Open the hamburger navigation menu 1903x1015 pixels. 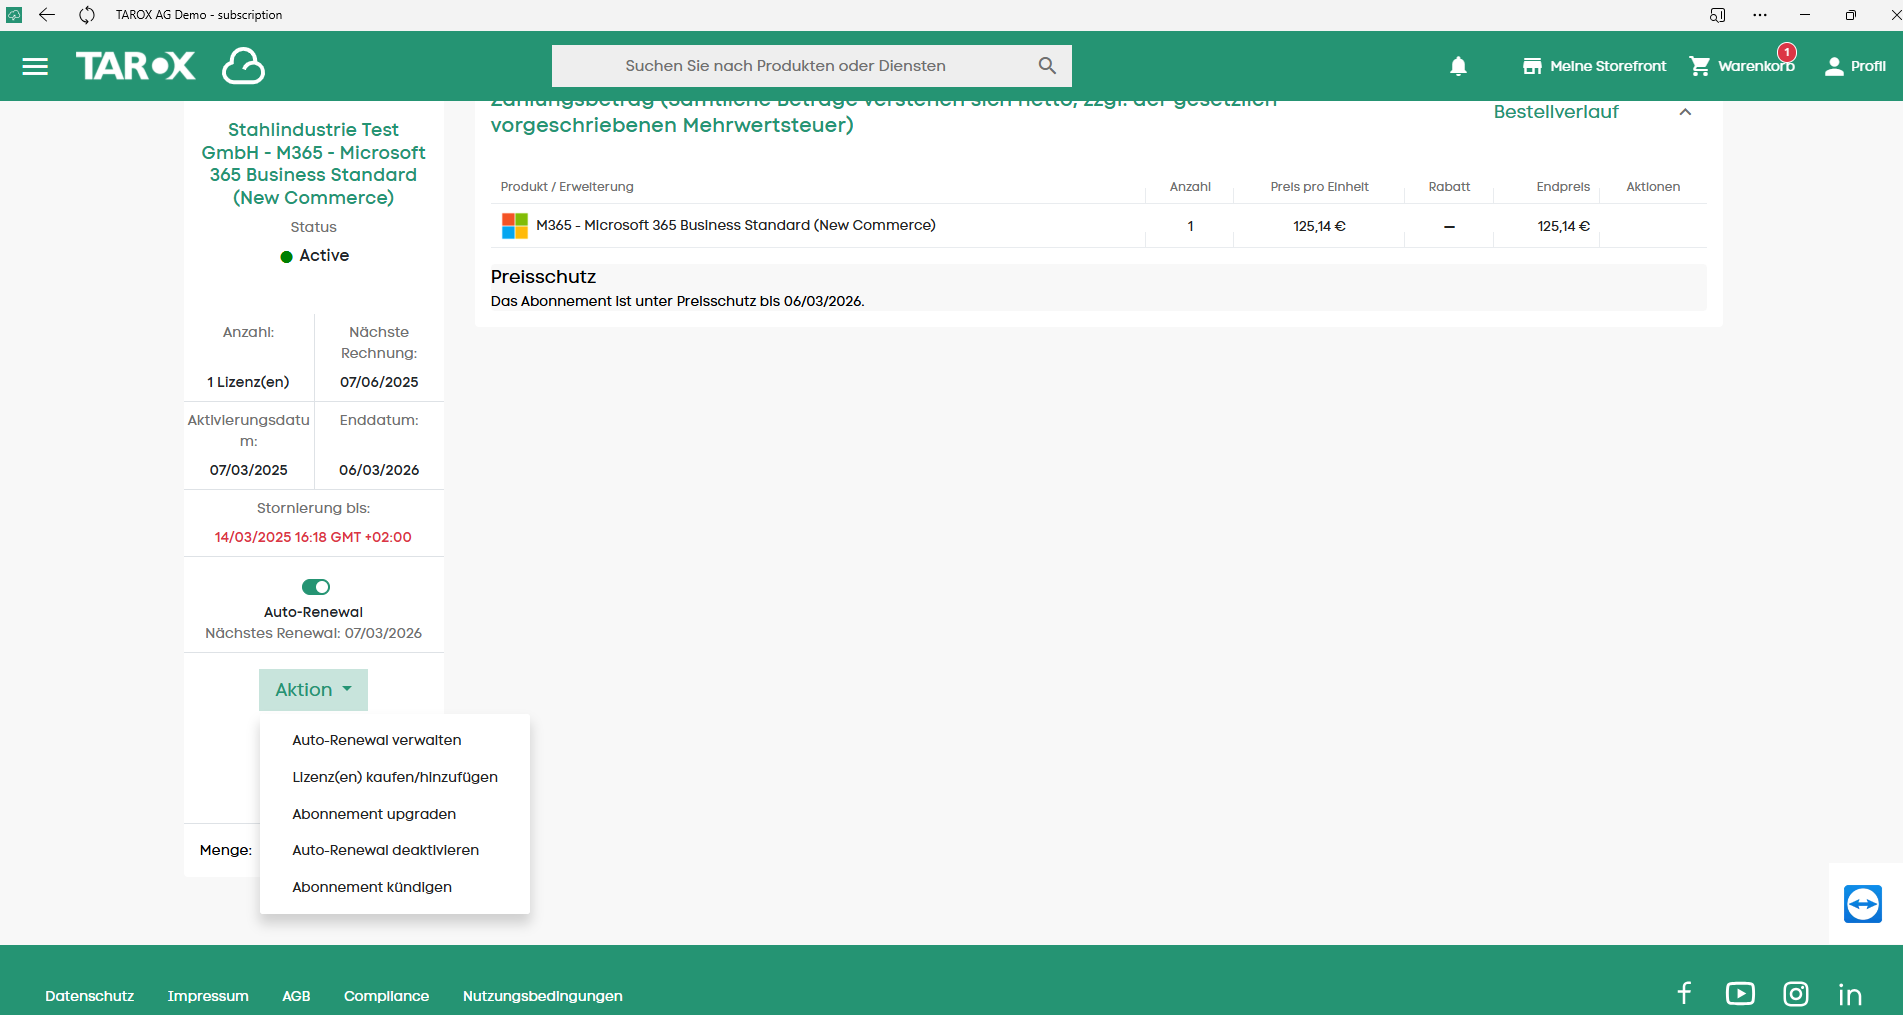(x=35, y=66)
